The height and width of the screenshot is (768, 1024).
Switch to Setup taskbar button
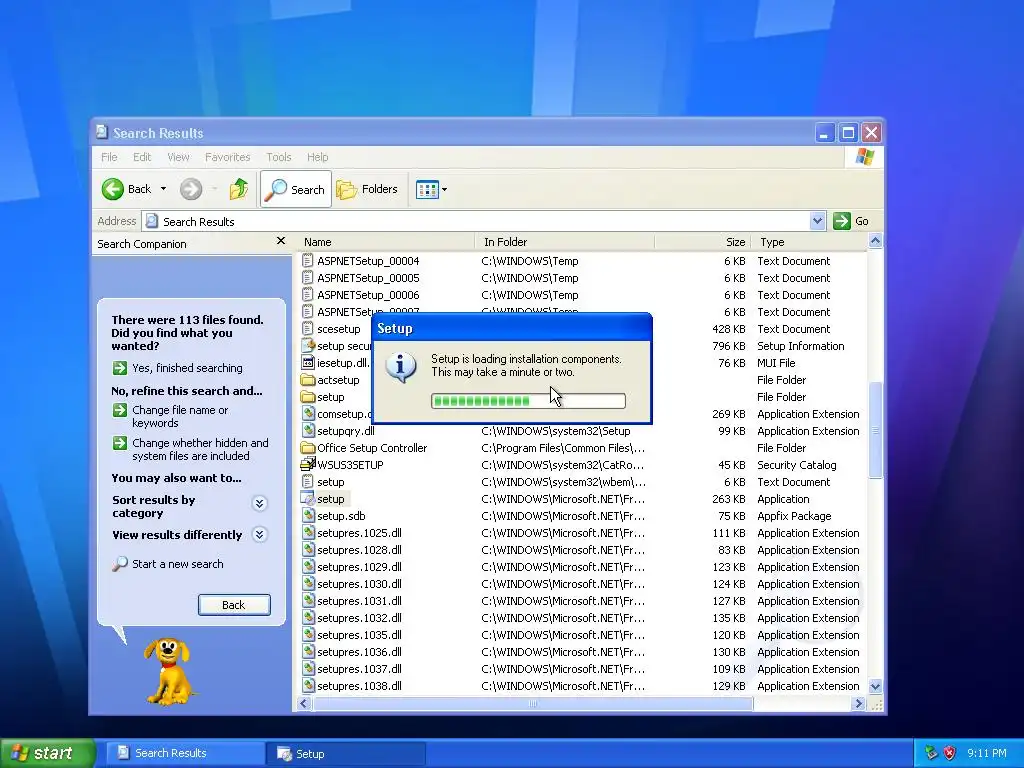click(x=345, y=753)
